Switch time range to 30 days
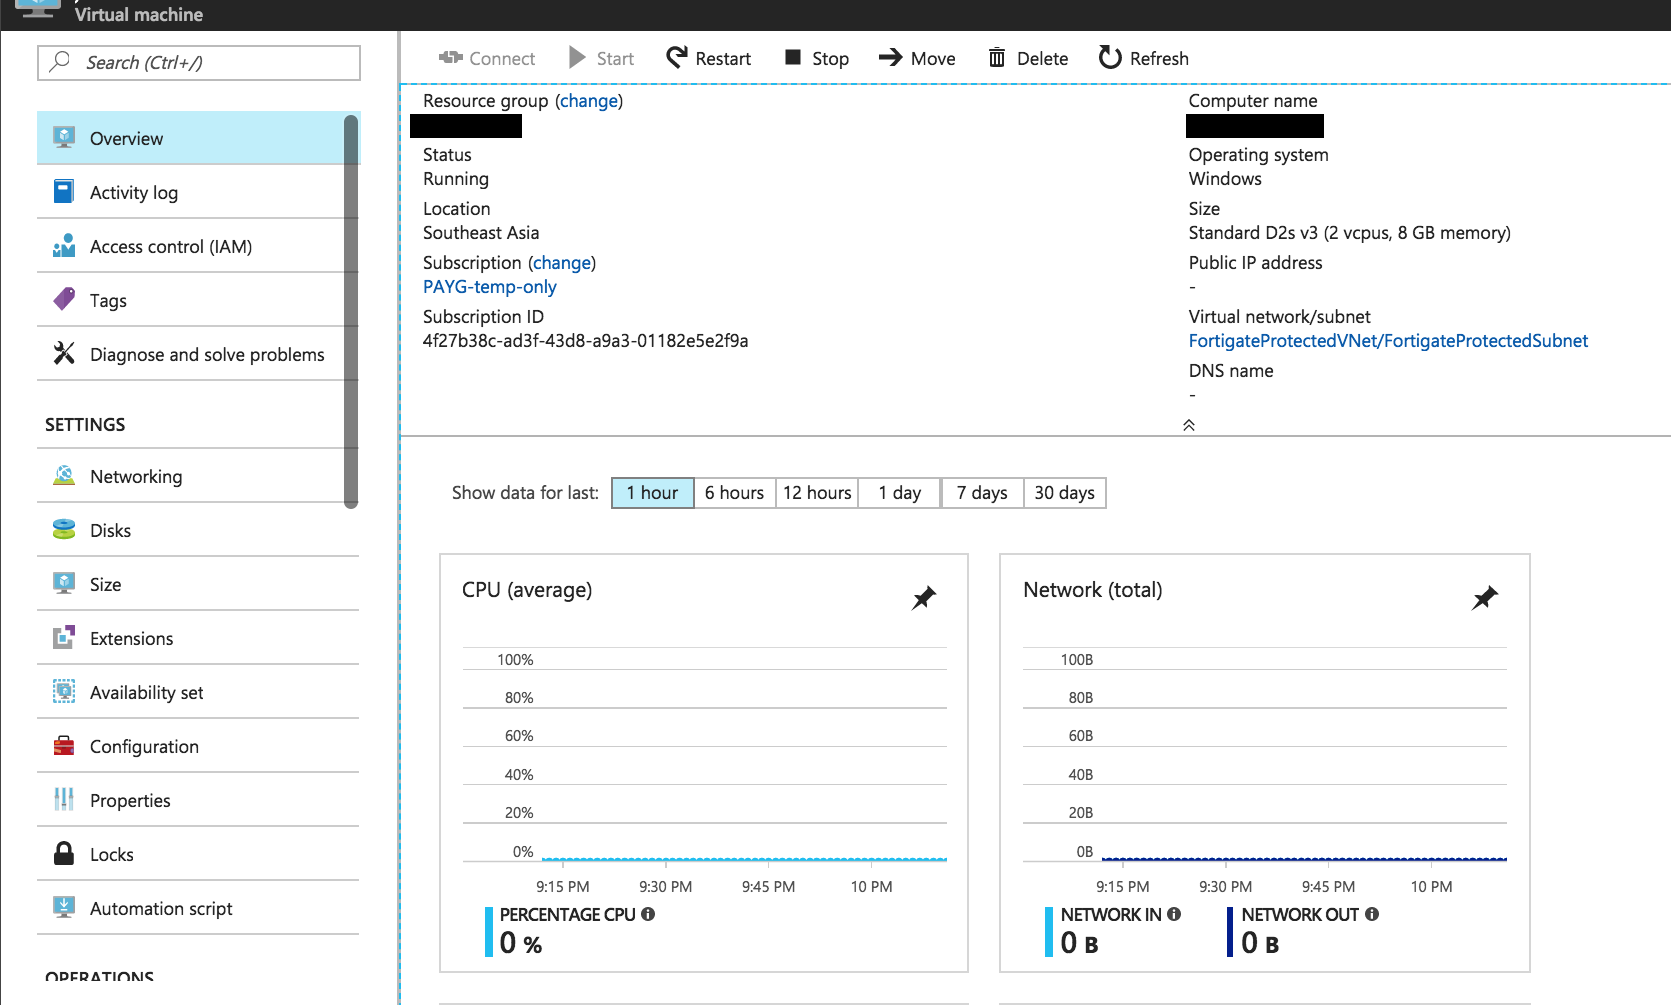The image size is (1671, 1005). click(1063, 492)
